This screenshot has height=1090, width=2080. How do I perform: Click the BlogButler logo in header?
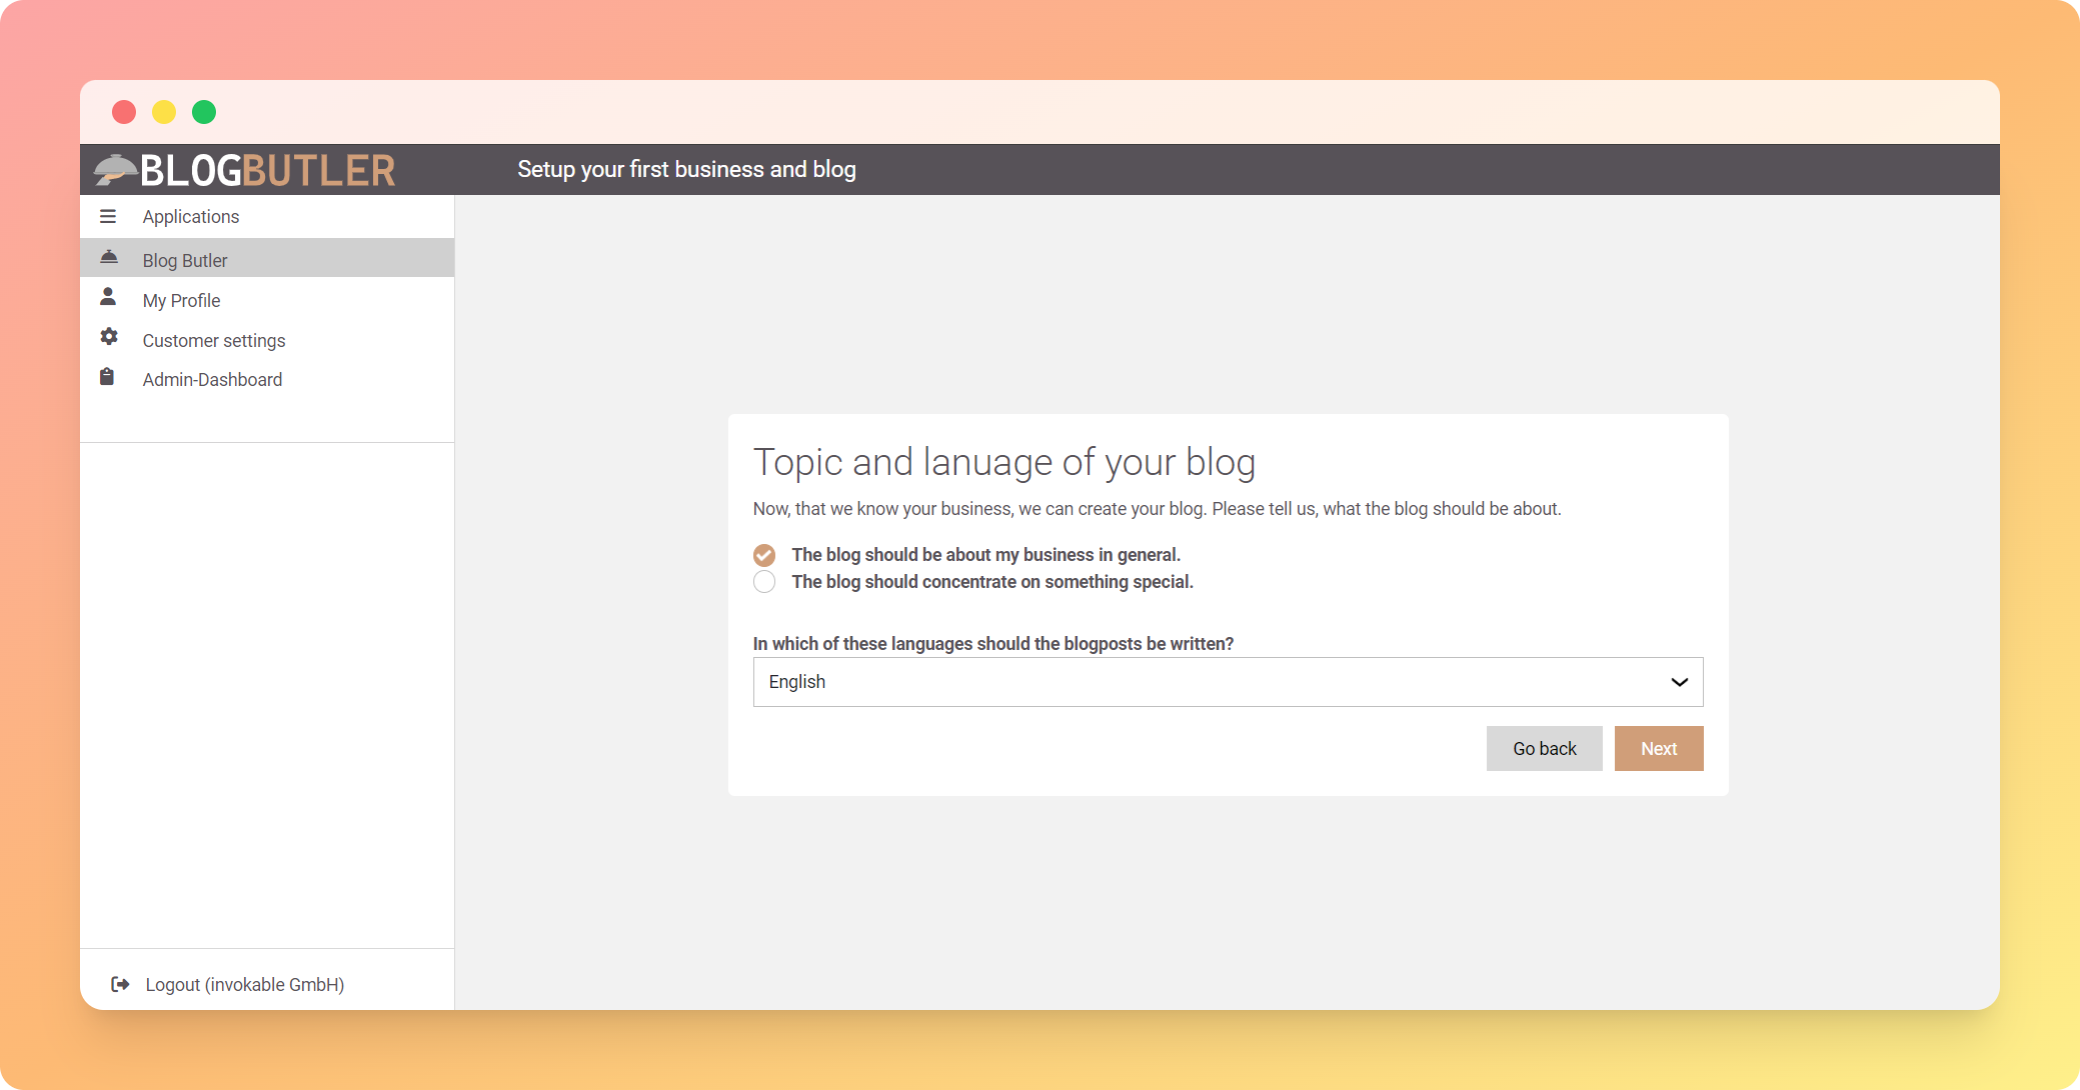246,170
